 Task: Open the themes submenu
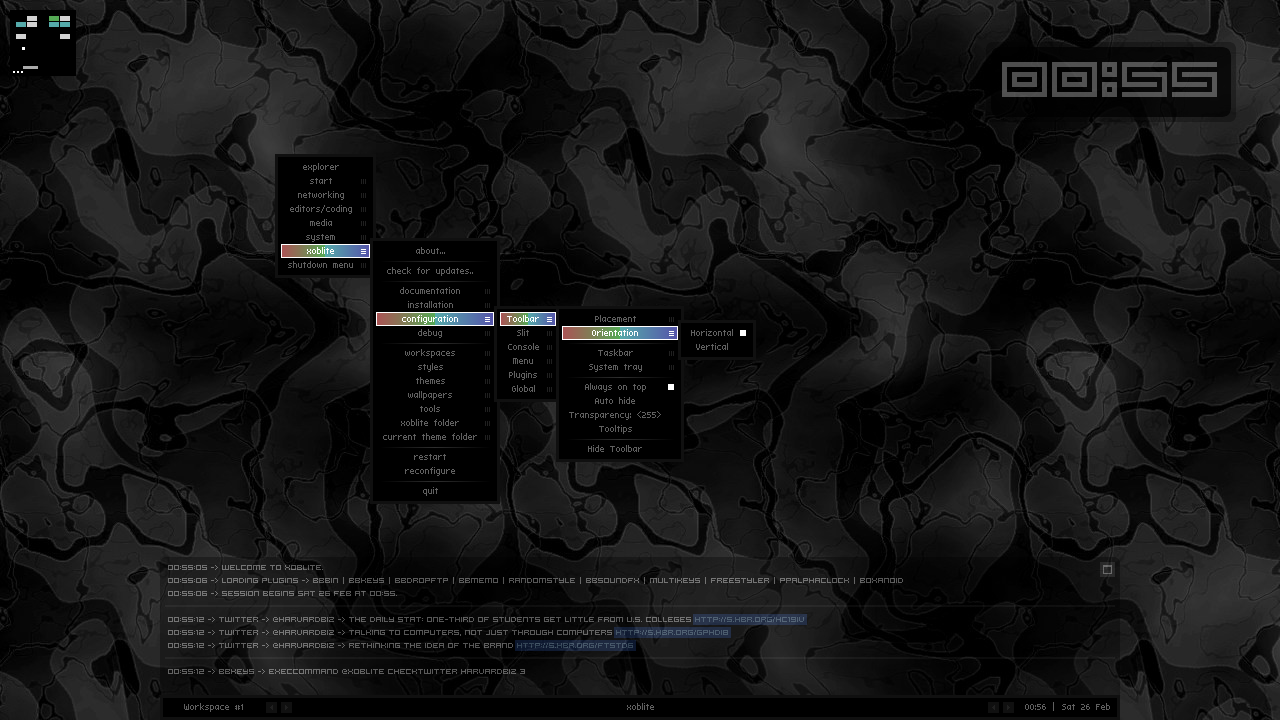(434, 381)
